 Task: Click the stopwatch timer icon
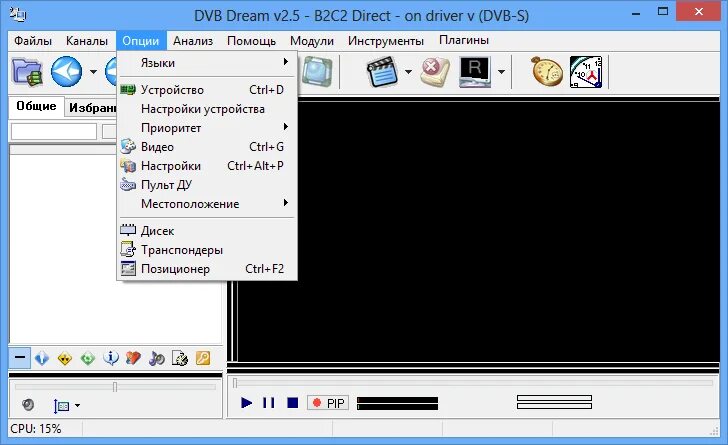546,72
